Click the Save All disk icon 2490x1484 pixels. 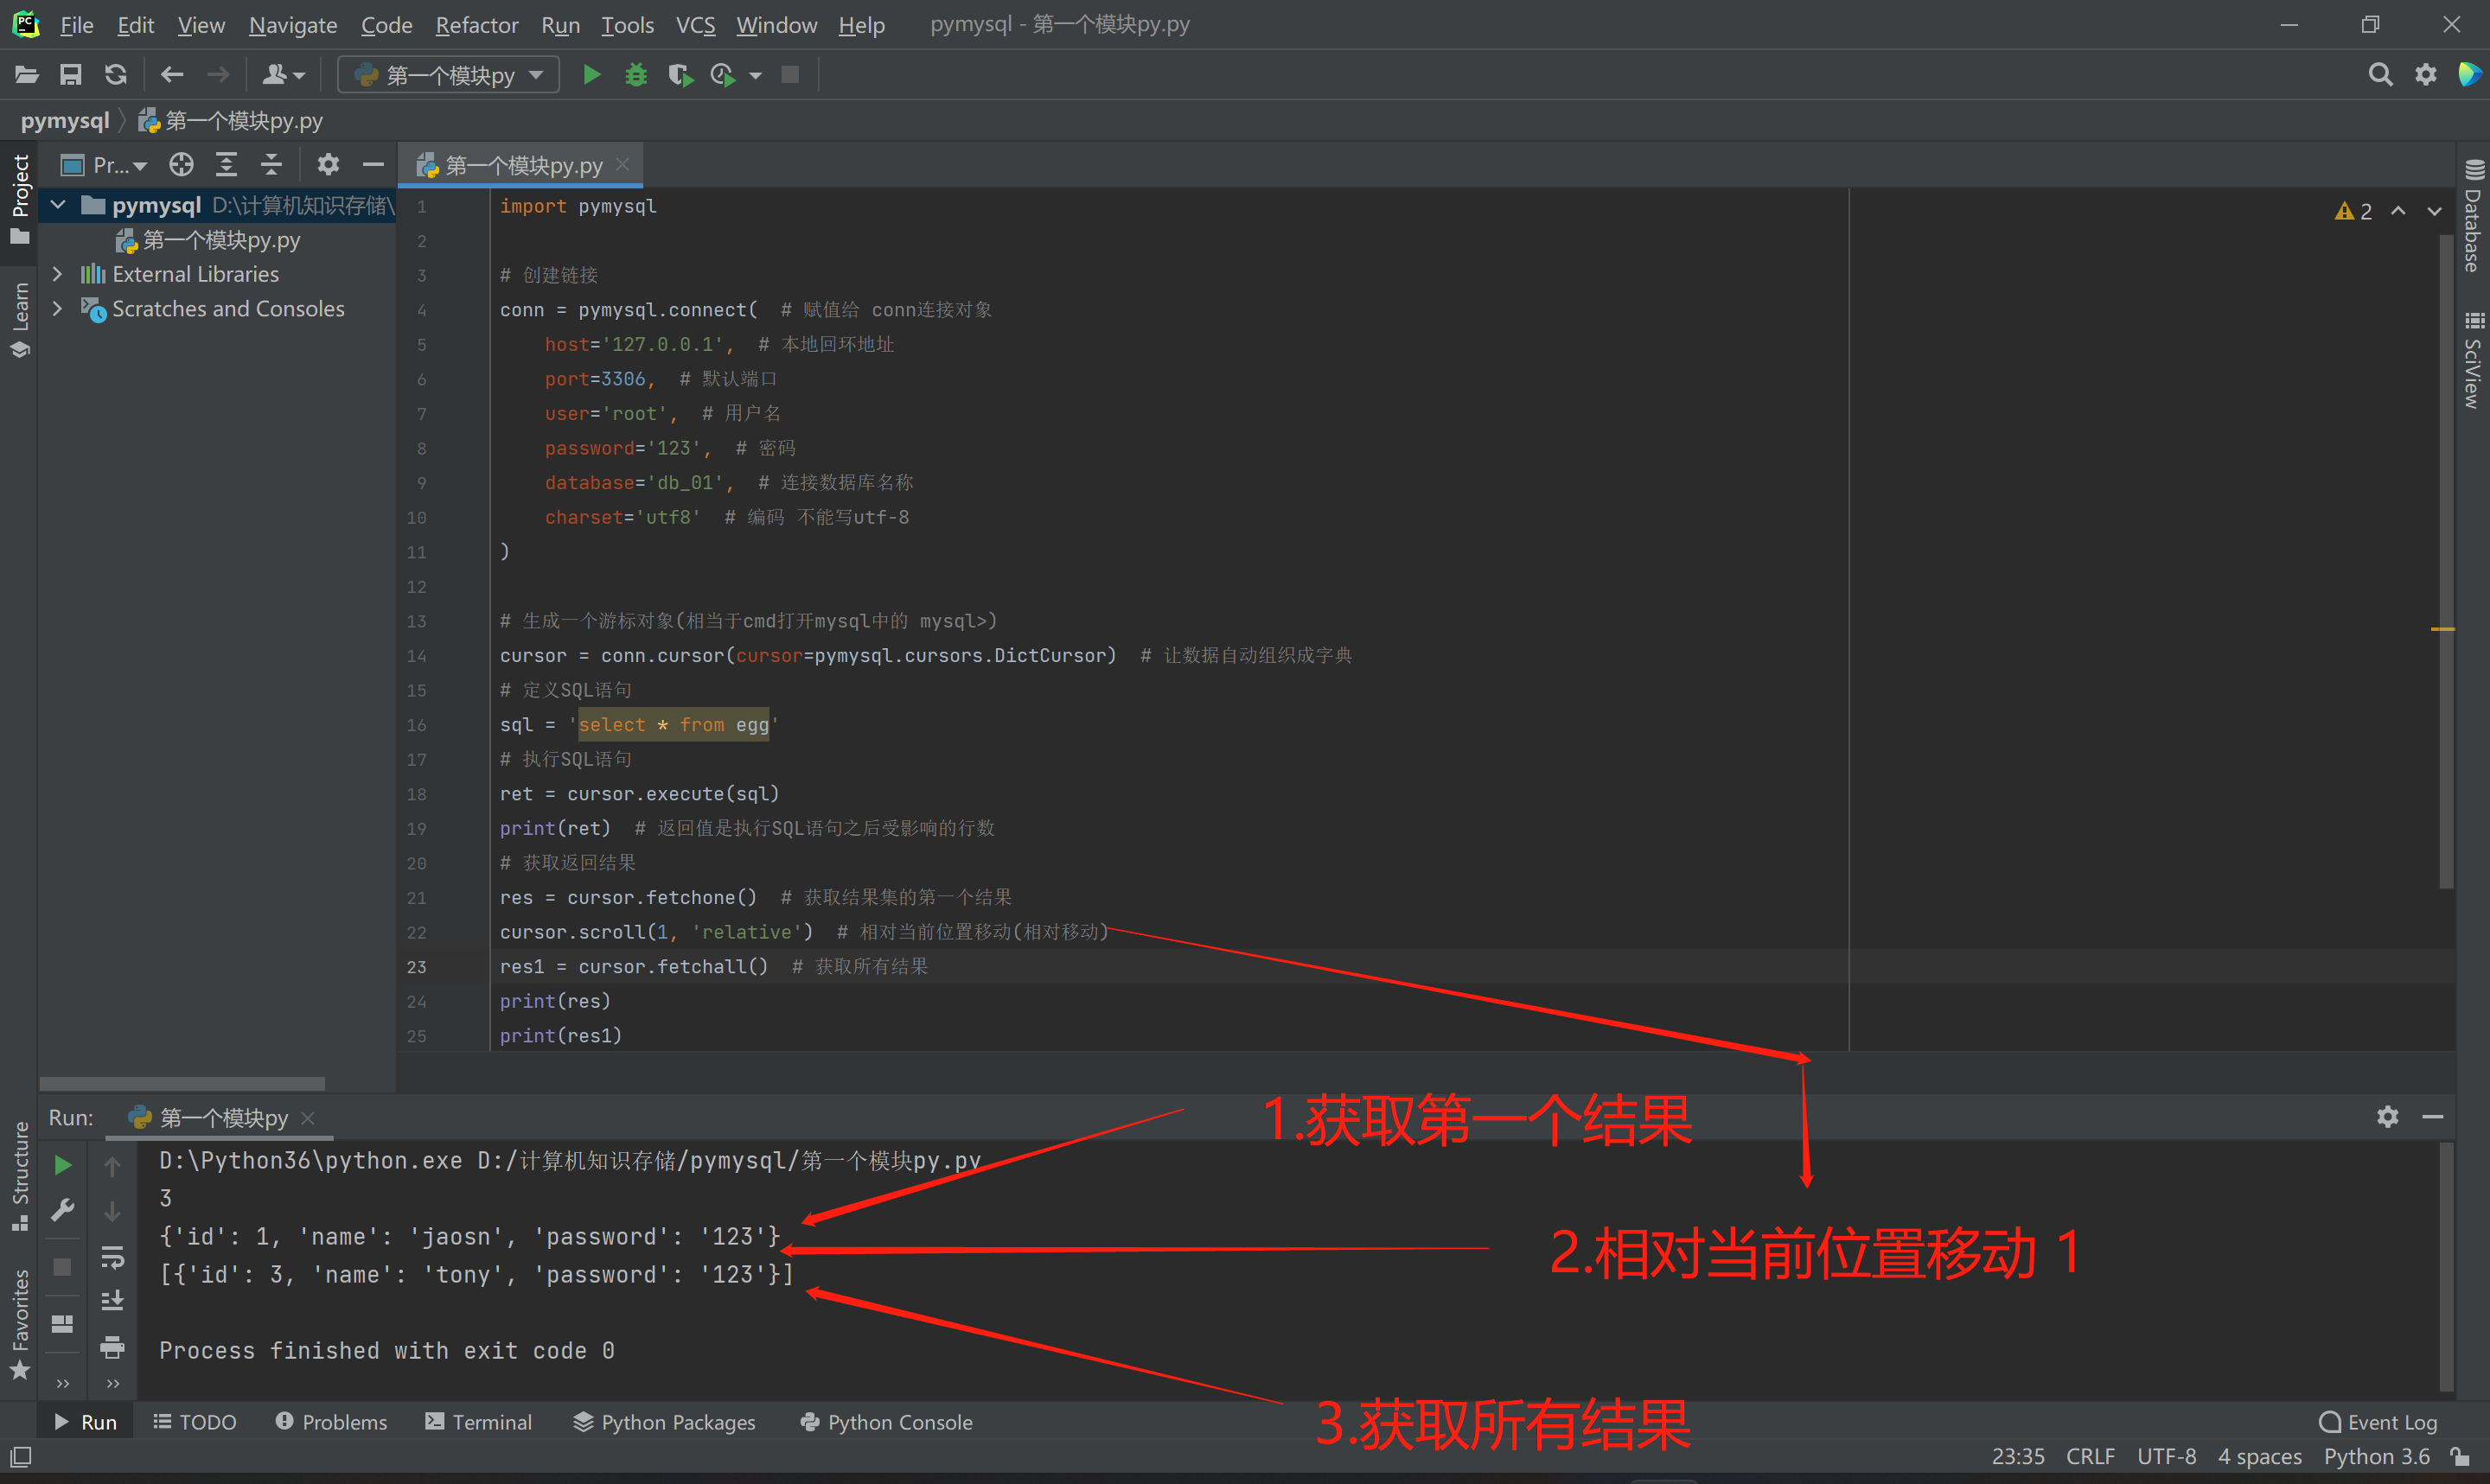point(70,75)
